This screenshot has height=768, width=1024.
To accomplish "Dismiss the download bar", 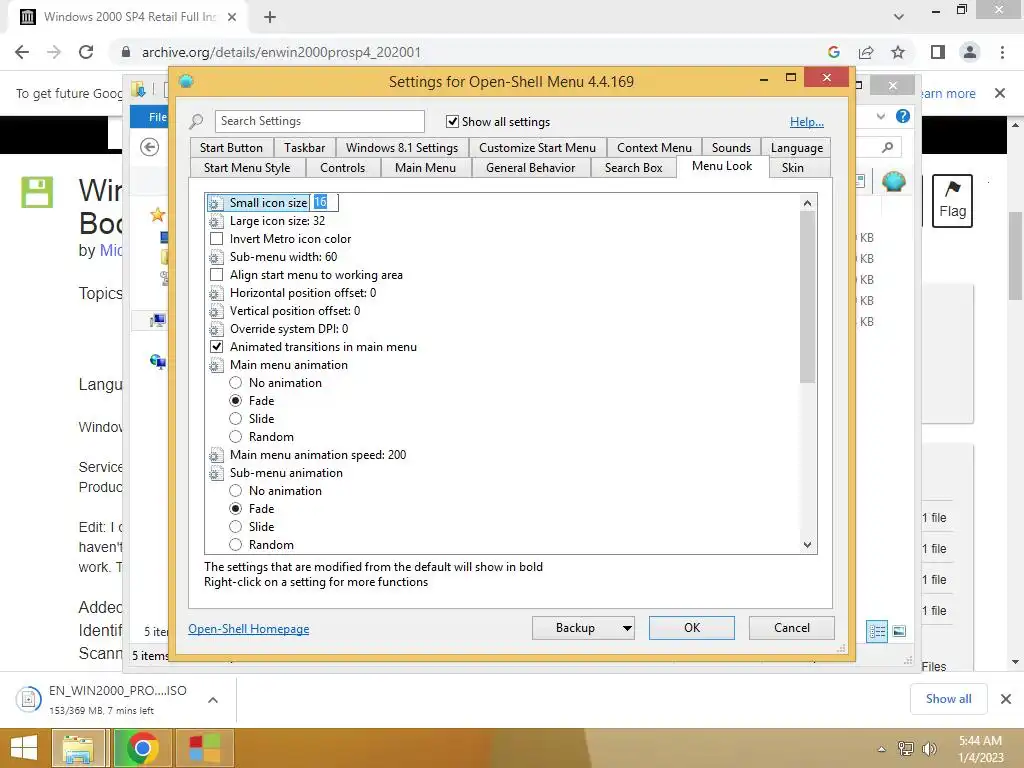I will (1006, 699).
